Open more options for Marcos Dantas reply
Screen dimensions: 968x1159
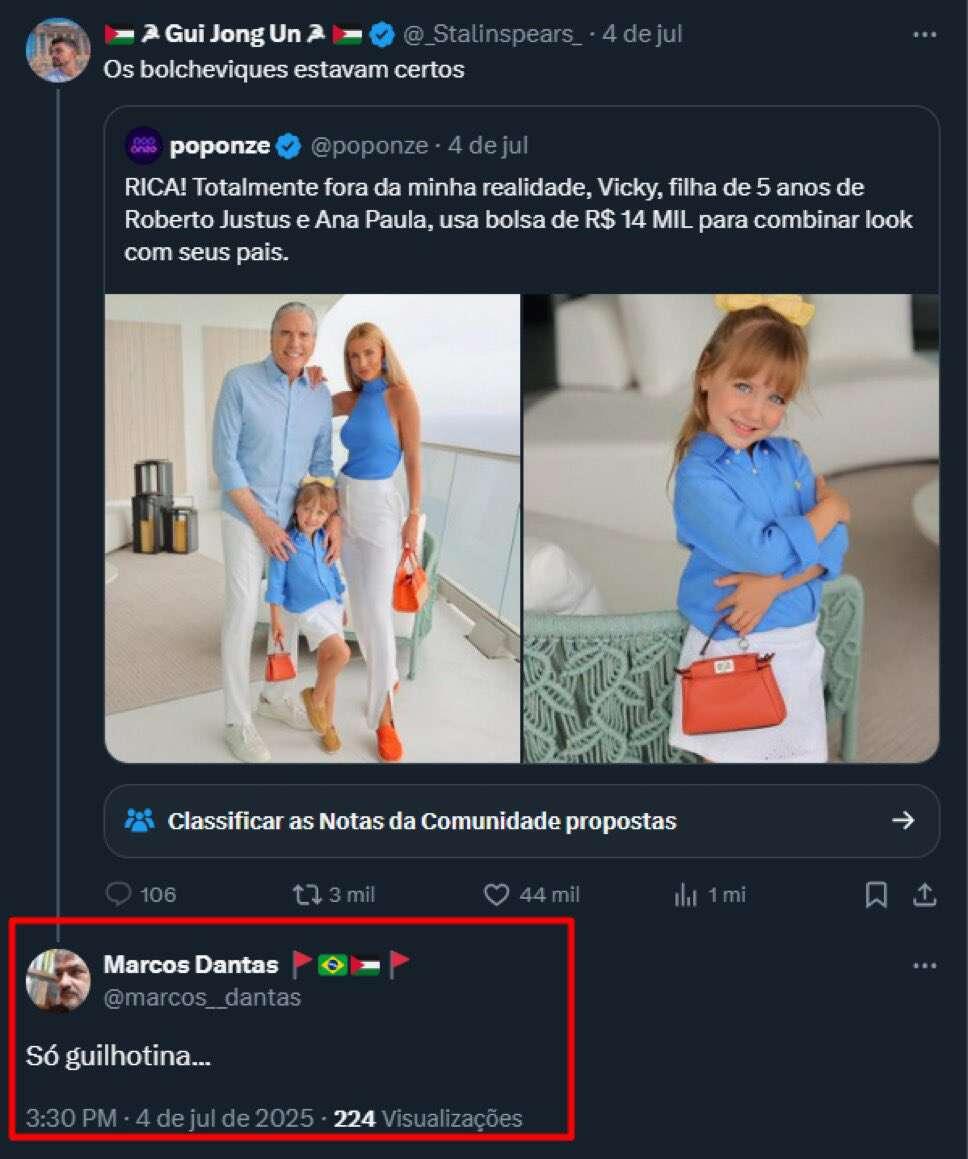[924, 965]
